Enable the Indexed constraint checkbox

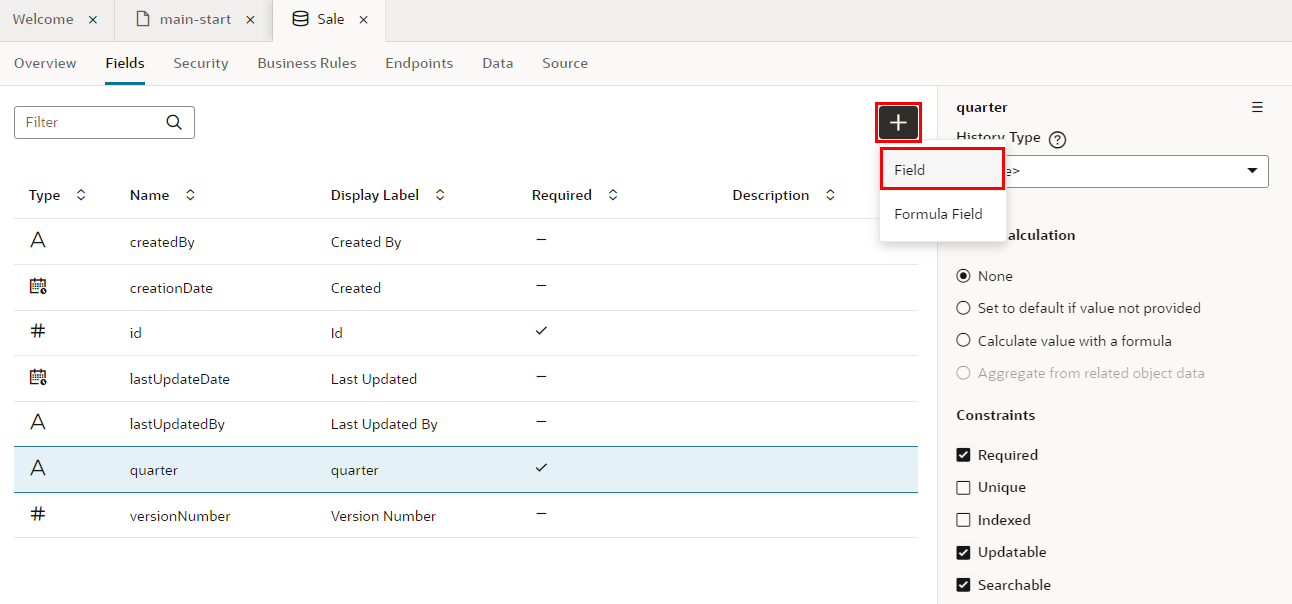pos(963,520)
